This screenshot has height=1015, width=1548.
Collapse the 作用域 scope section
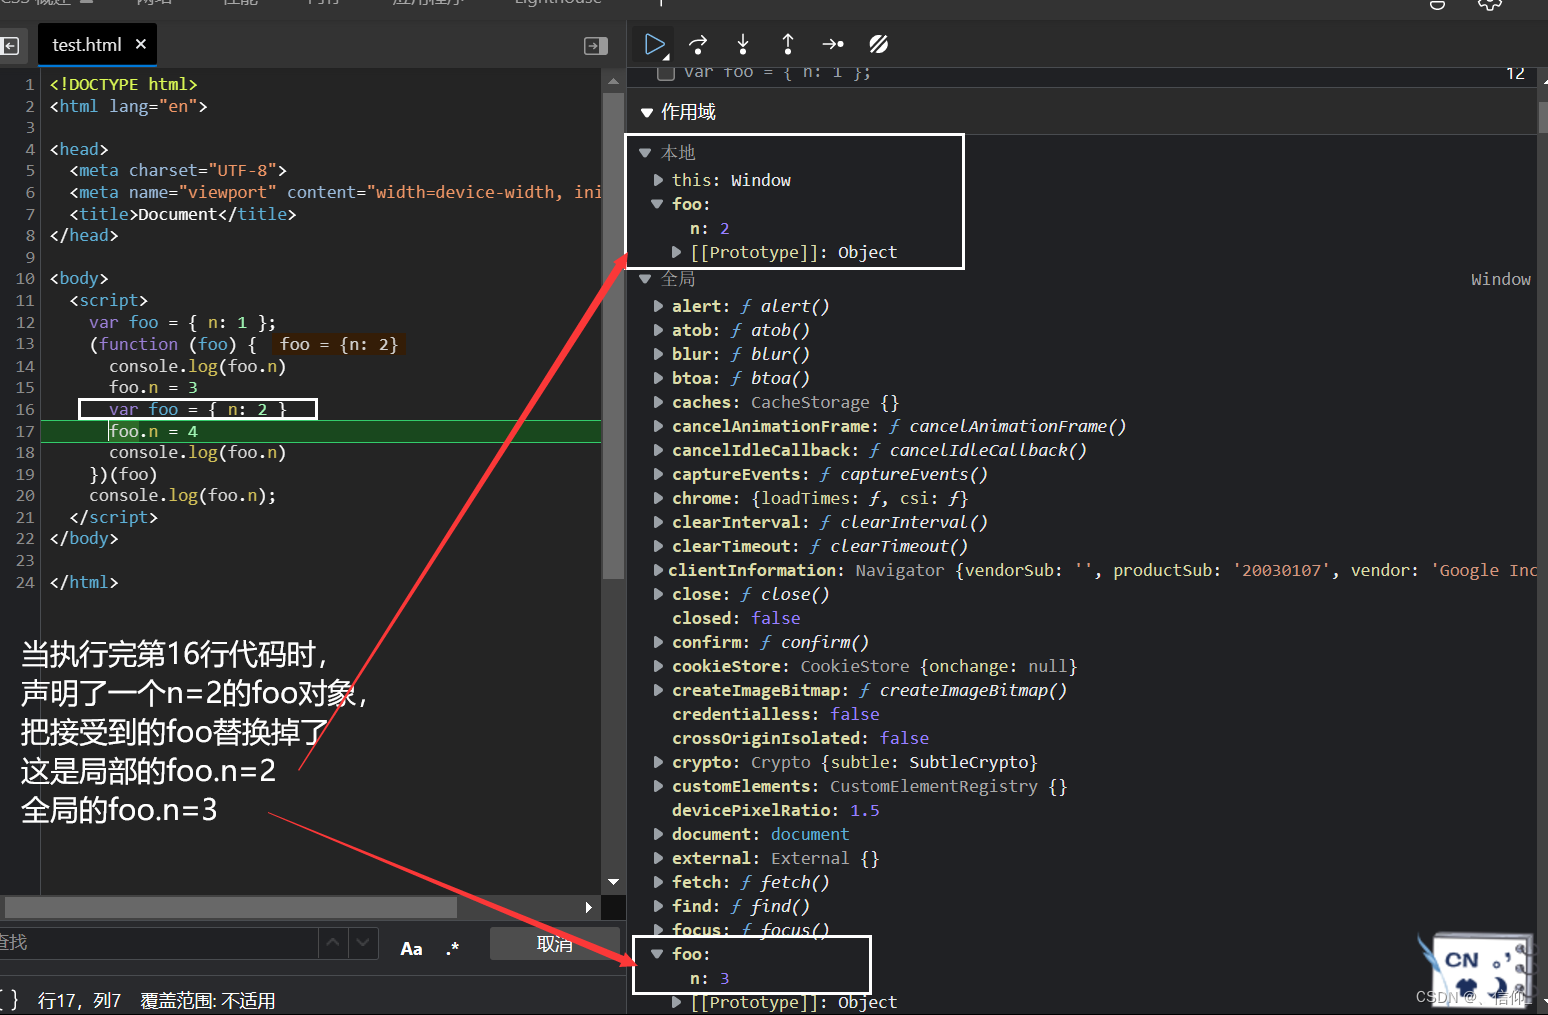pyautogui.click(x=647, y=112)
